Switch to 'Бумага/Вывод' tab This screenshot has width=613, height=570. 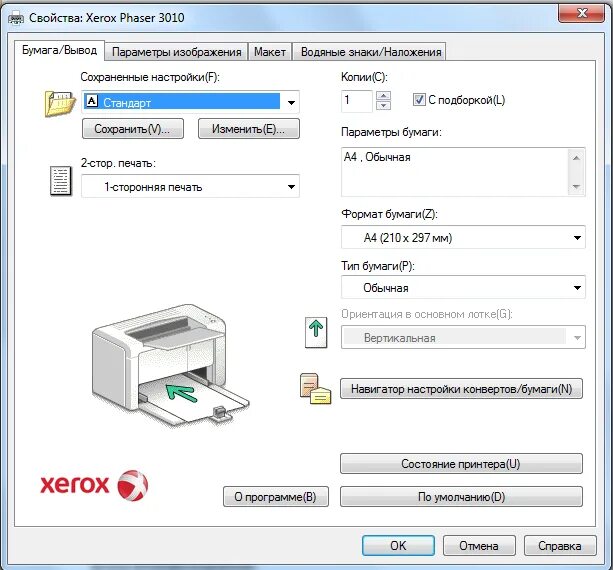point(59,50)
